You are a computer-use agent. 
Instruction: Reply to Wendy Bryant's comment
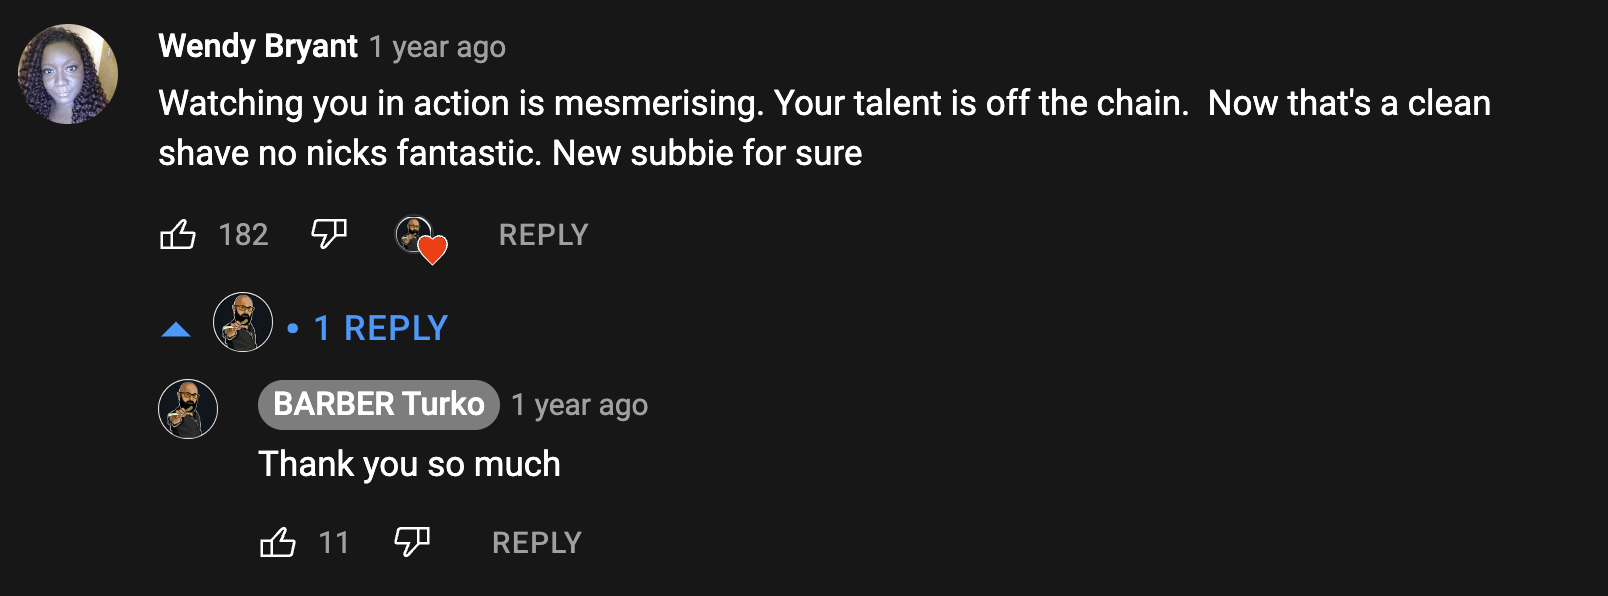[543, 235]
